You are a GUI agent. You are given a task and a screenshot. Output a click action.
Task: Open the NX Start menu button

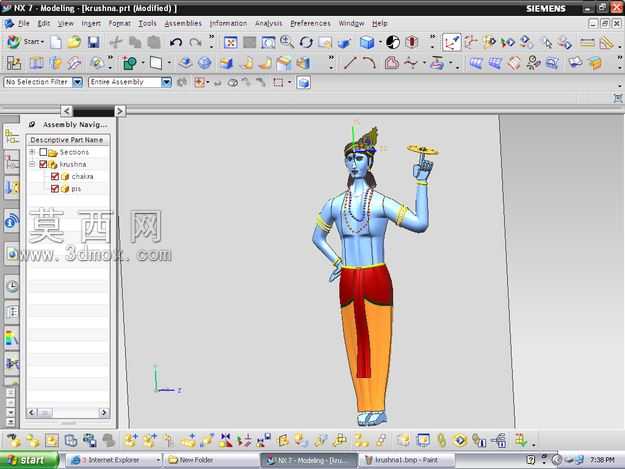coord(25,41)
